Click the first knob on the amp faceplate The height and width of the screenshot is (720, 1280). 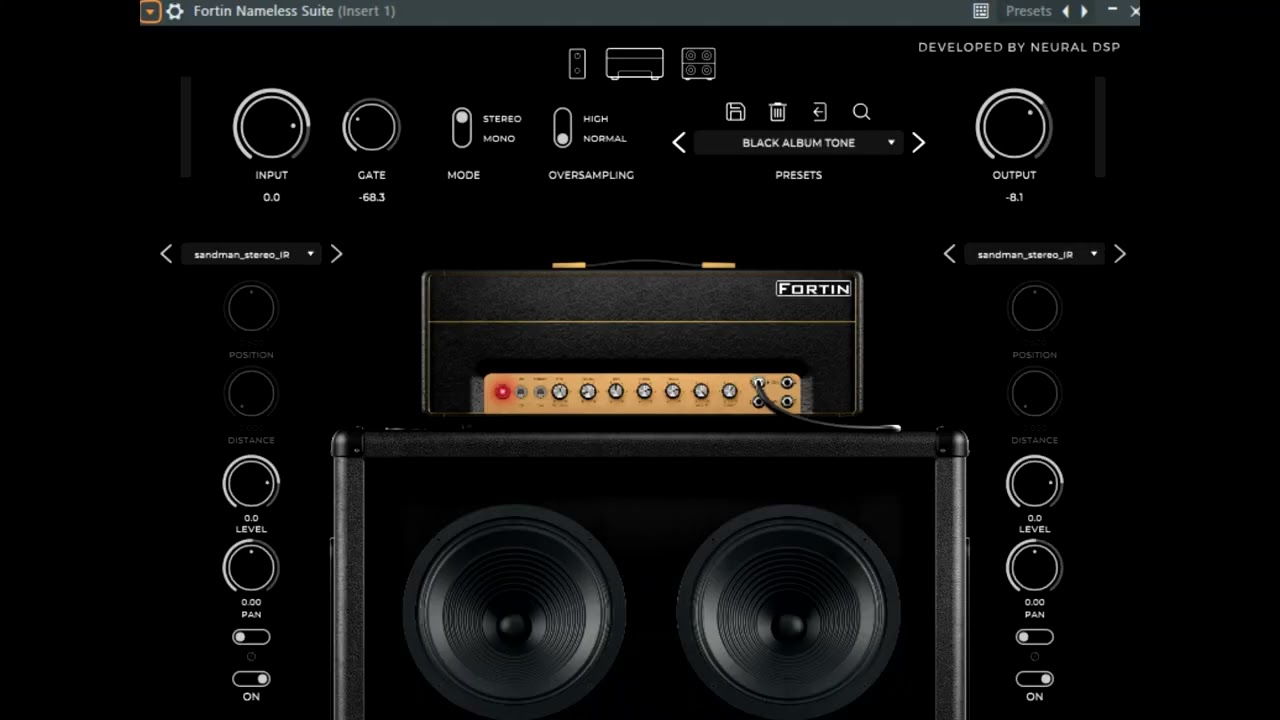pos(560,392)
